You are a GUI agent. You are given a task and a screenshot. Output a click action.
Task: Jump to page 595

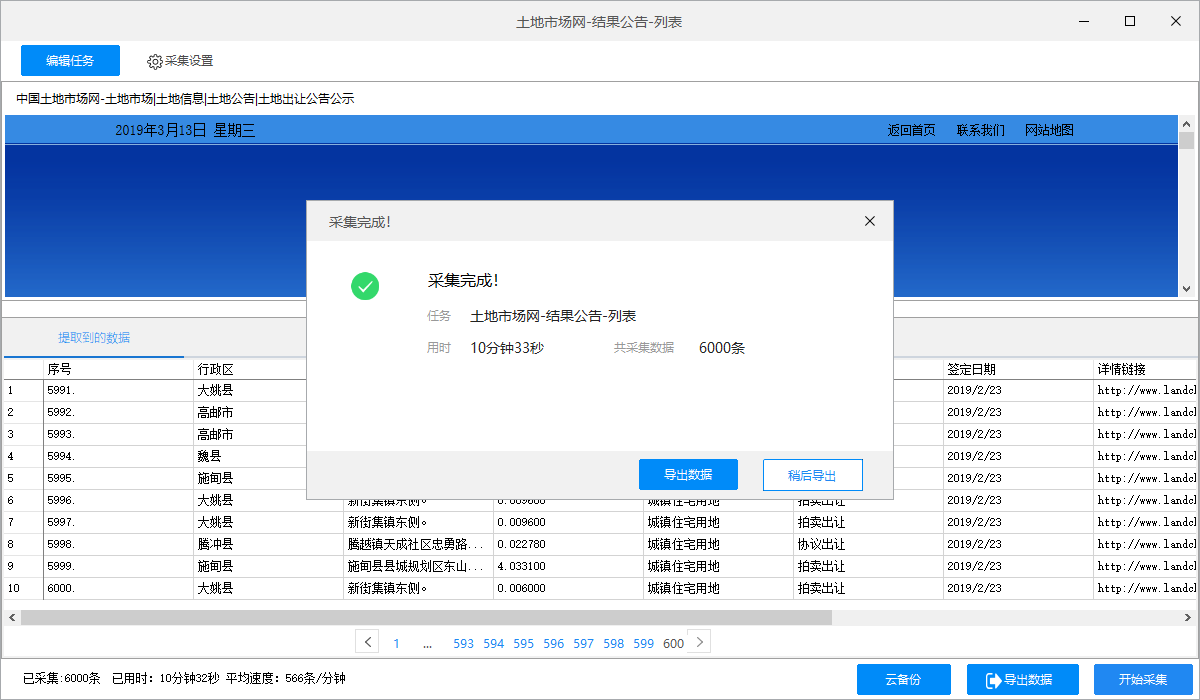click(x=524, y=644)
